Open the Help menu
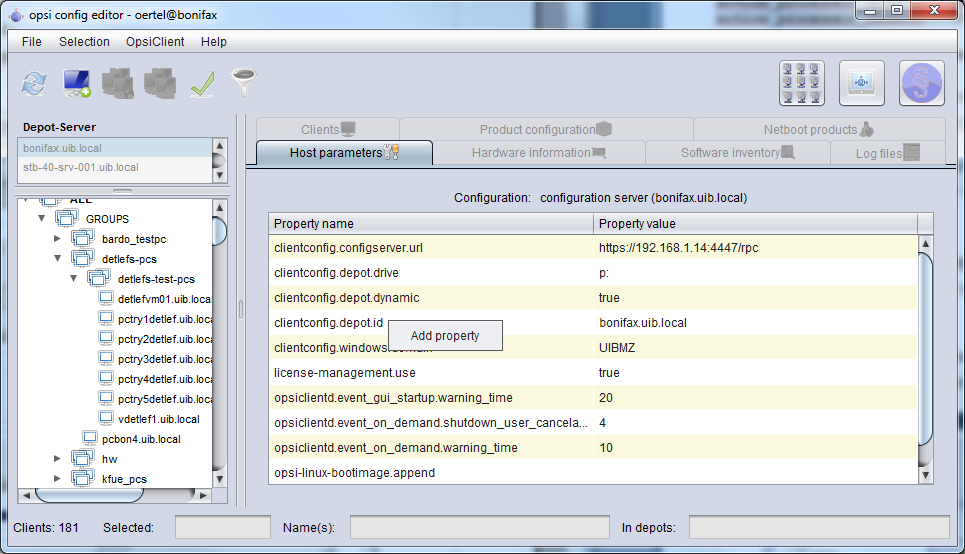 click(214, 42)
